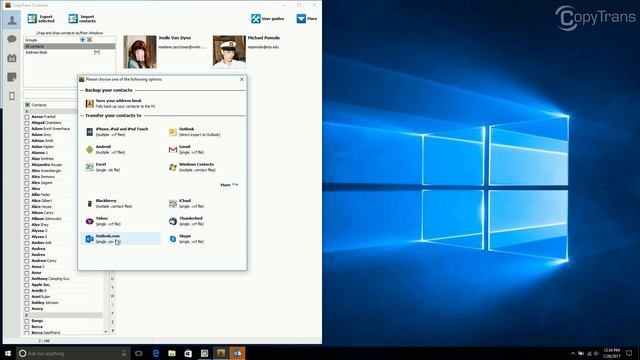Screen dimensions: 640x360
Task: Open Task View on the taskbar
Action: (x=139, y=353)
